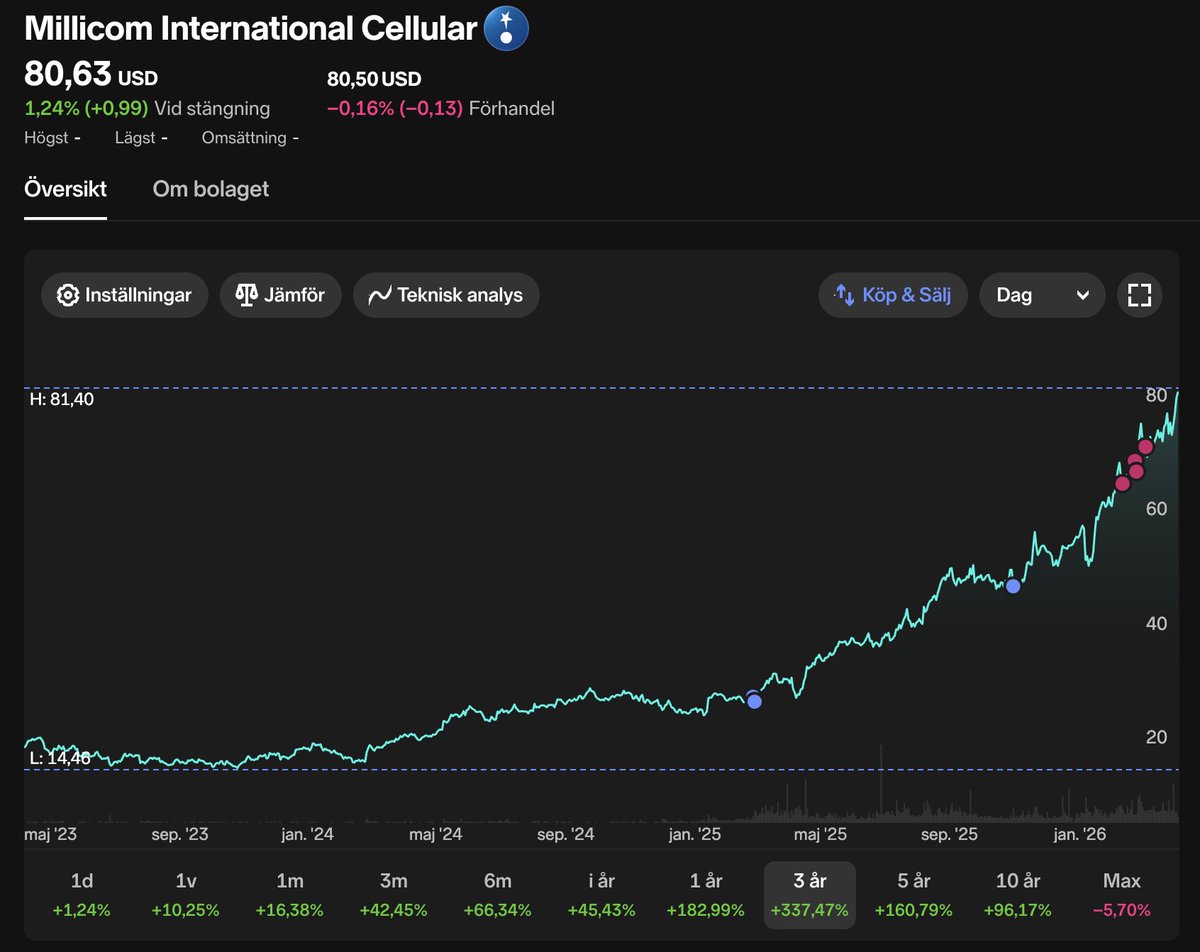Screen dimensions: 1200x952
Task: Toggle Köp & Sälj markers
Action: pos(893,295)
